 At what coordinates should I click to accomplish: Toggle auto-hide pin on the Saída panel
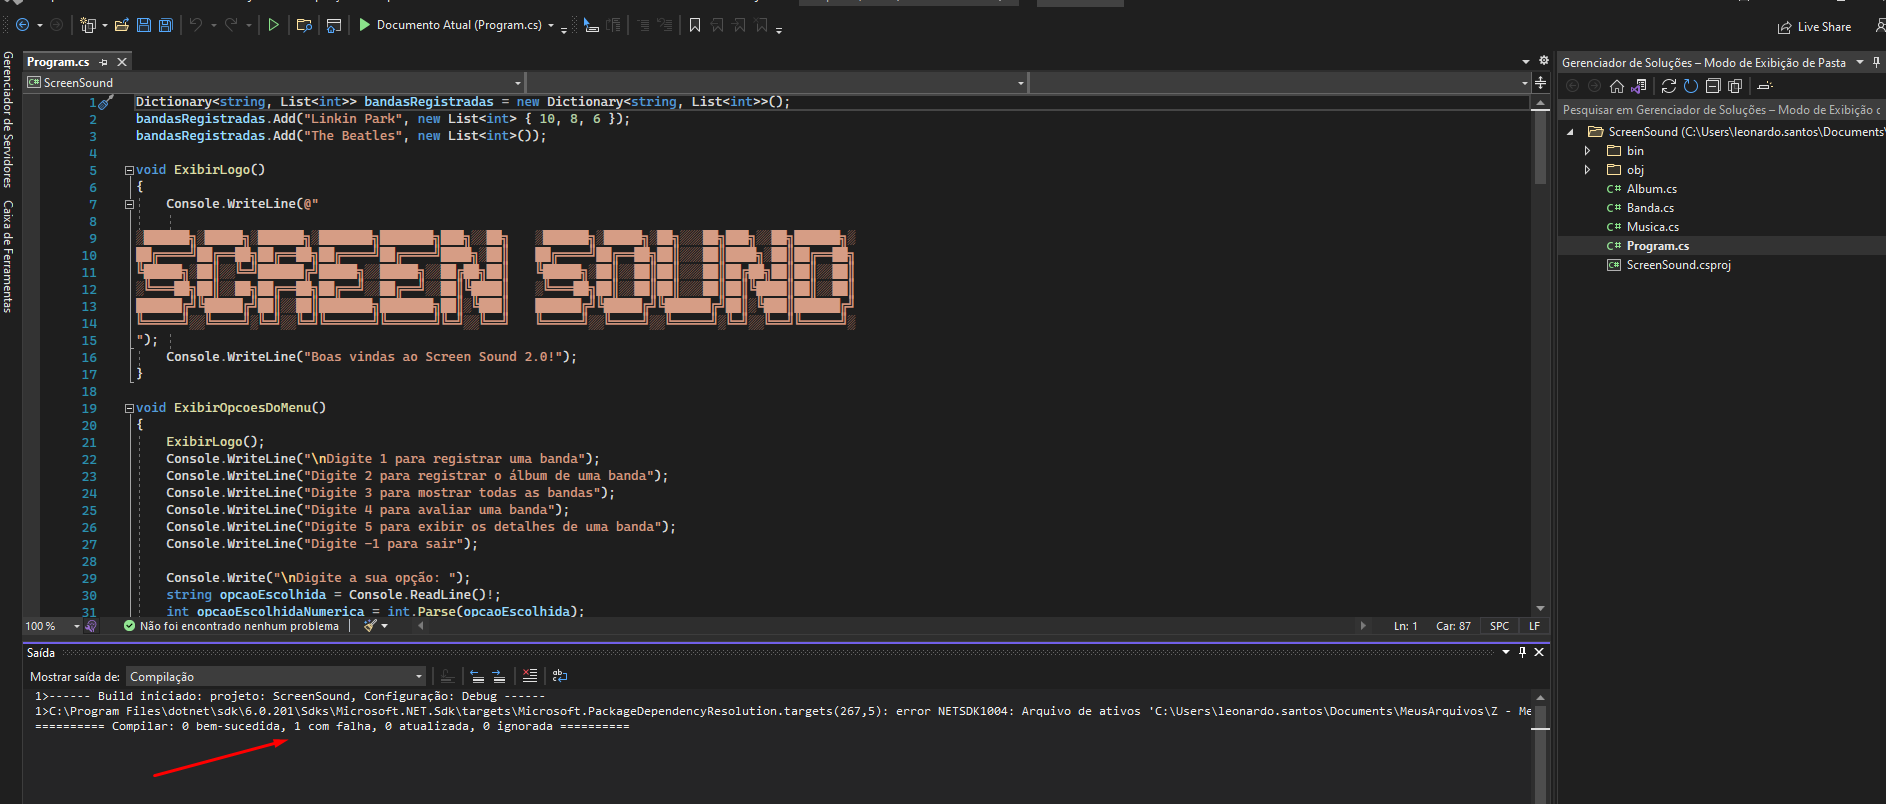tap(1523, 652)
